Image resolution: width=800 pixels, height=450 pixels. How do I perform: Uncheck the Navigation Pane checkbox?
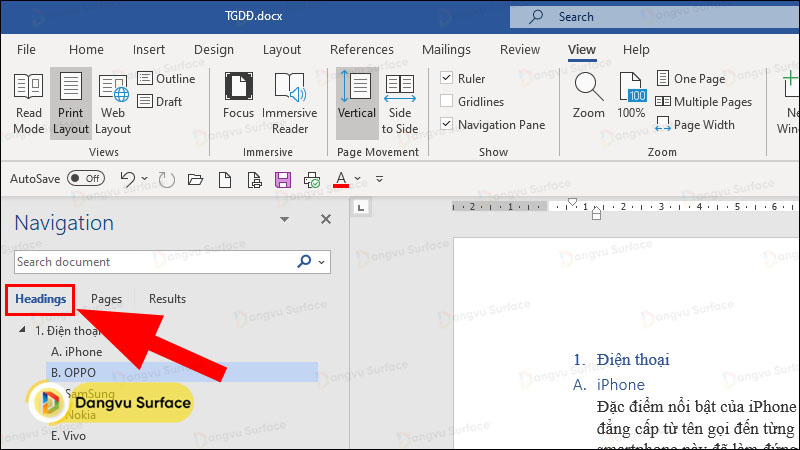[446, 123]
